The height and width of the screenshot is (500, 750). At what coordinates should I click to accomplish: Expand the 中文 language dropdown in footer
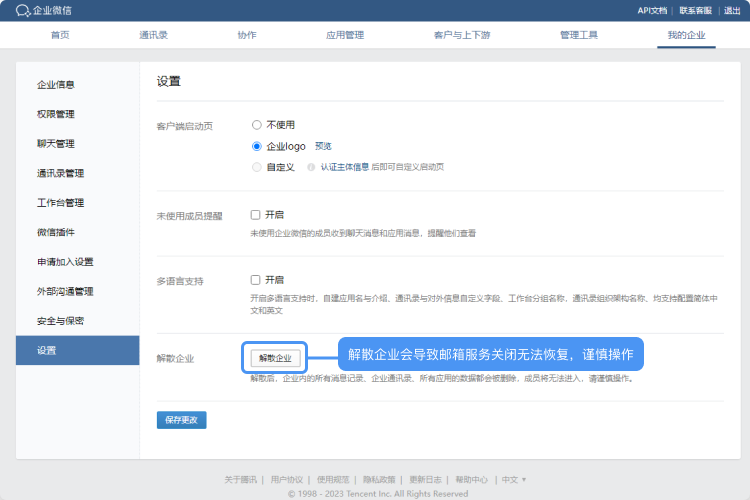coord(514,479)
